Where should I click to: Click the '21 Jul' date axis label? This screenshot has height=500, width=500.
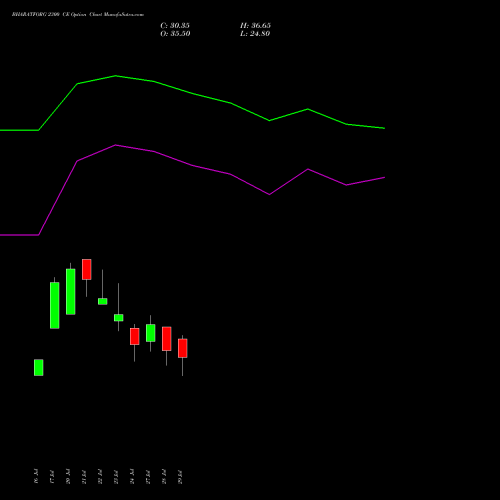pyautogui.click(x=84, y=477)
